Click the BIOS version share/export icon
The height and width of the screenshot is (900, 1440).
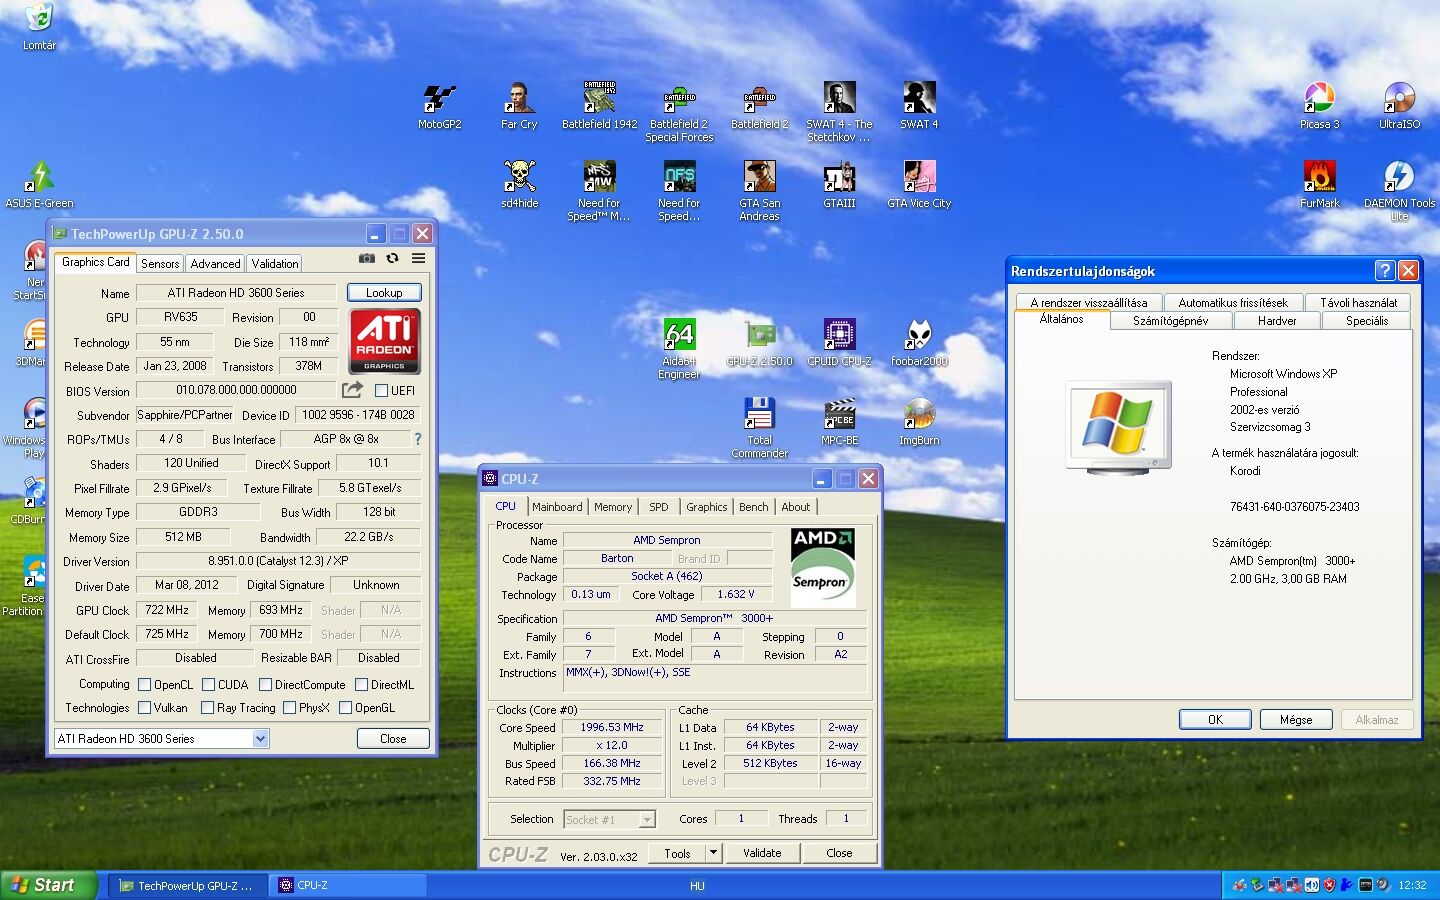(x=352, y=390)
